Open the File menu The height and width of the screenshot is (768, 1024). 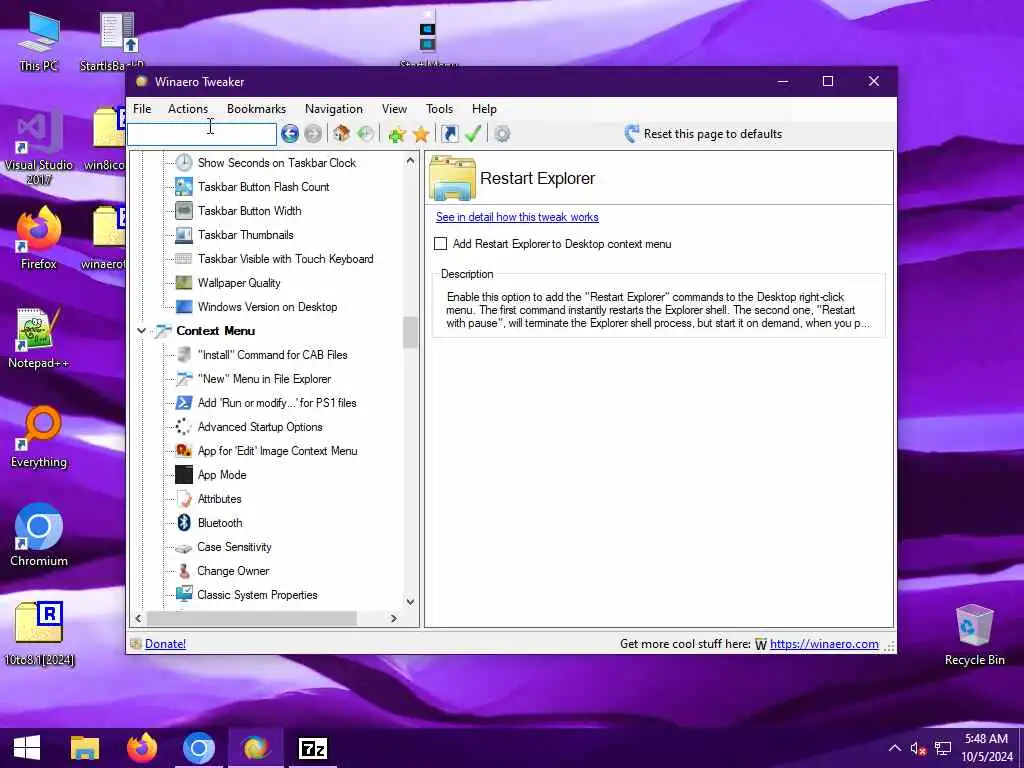coord(142,109)
